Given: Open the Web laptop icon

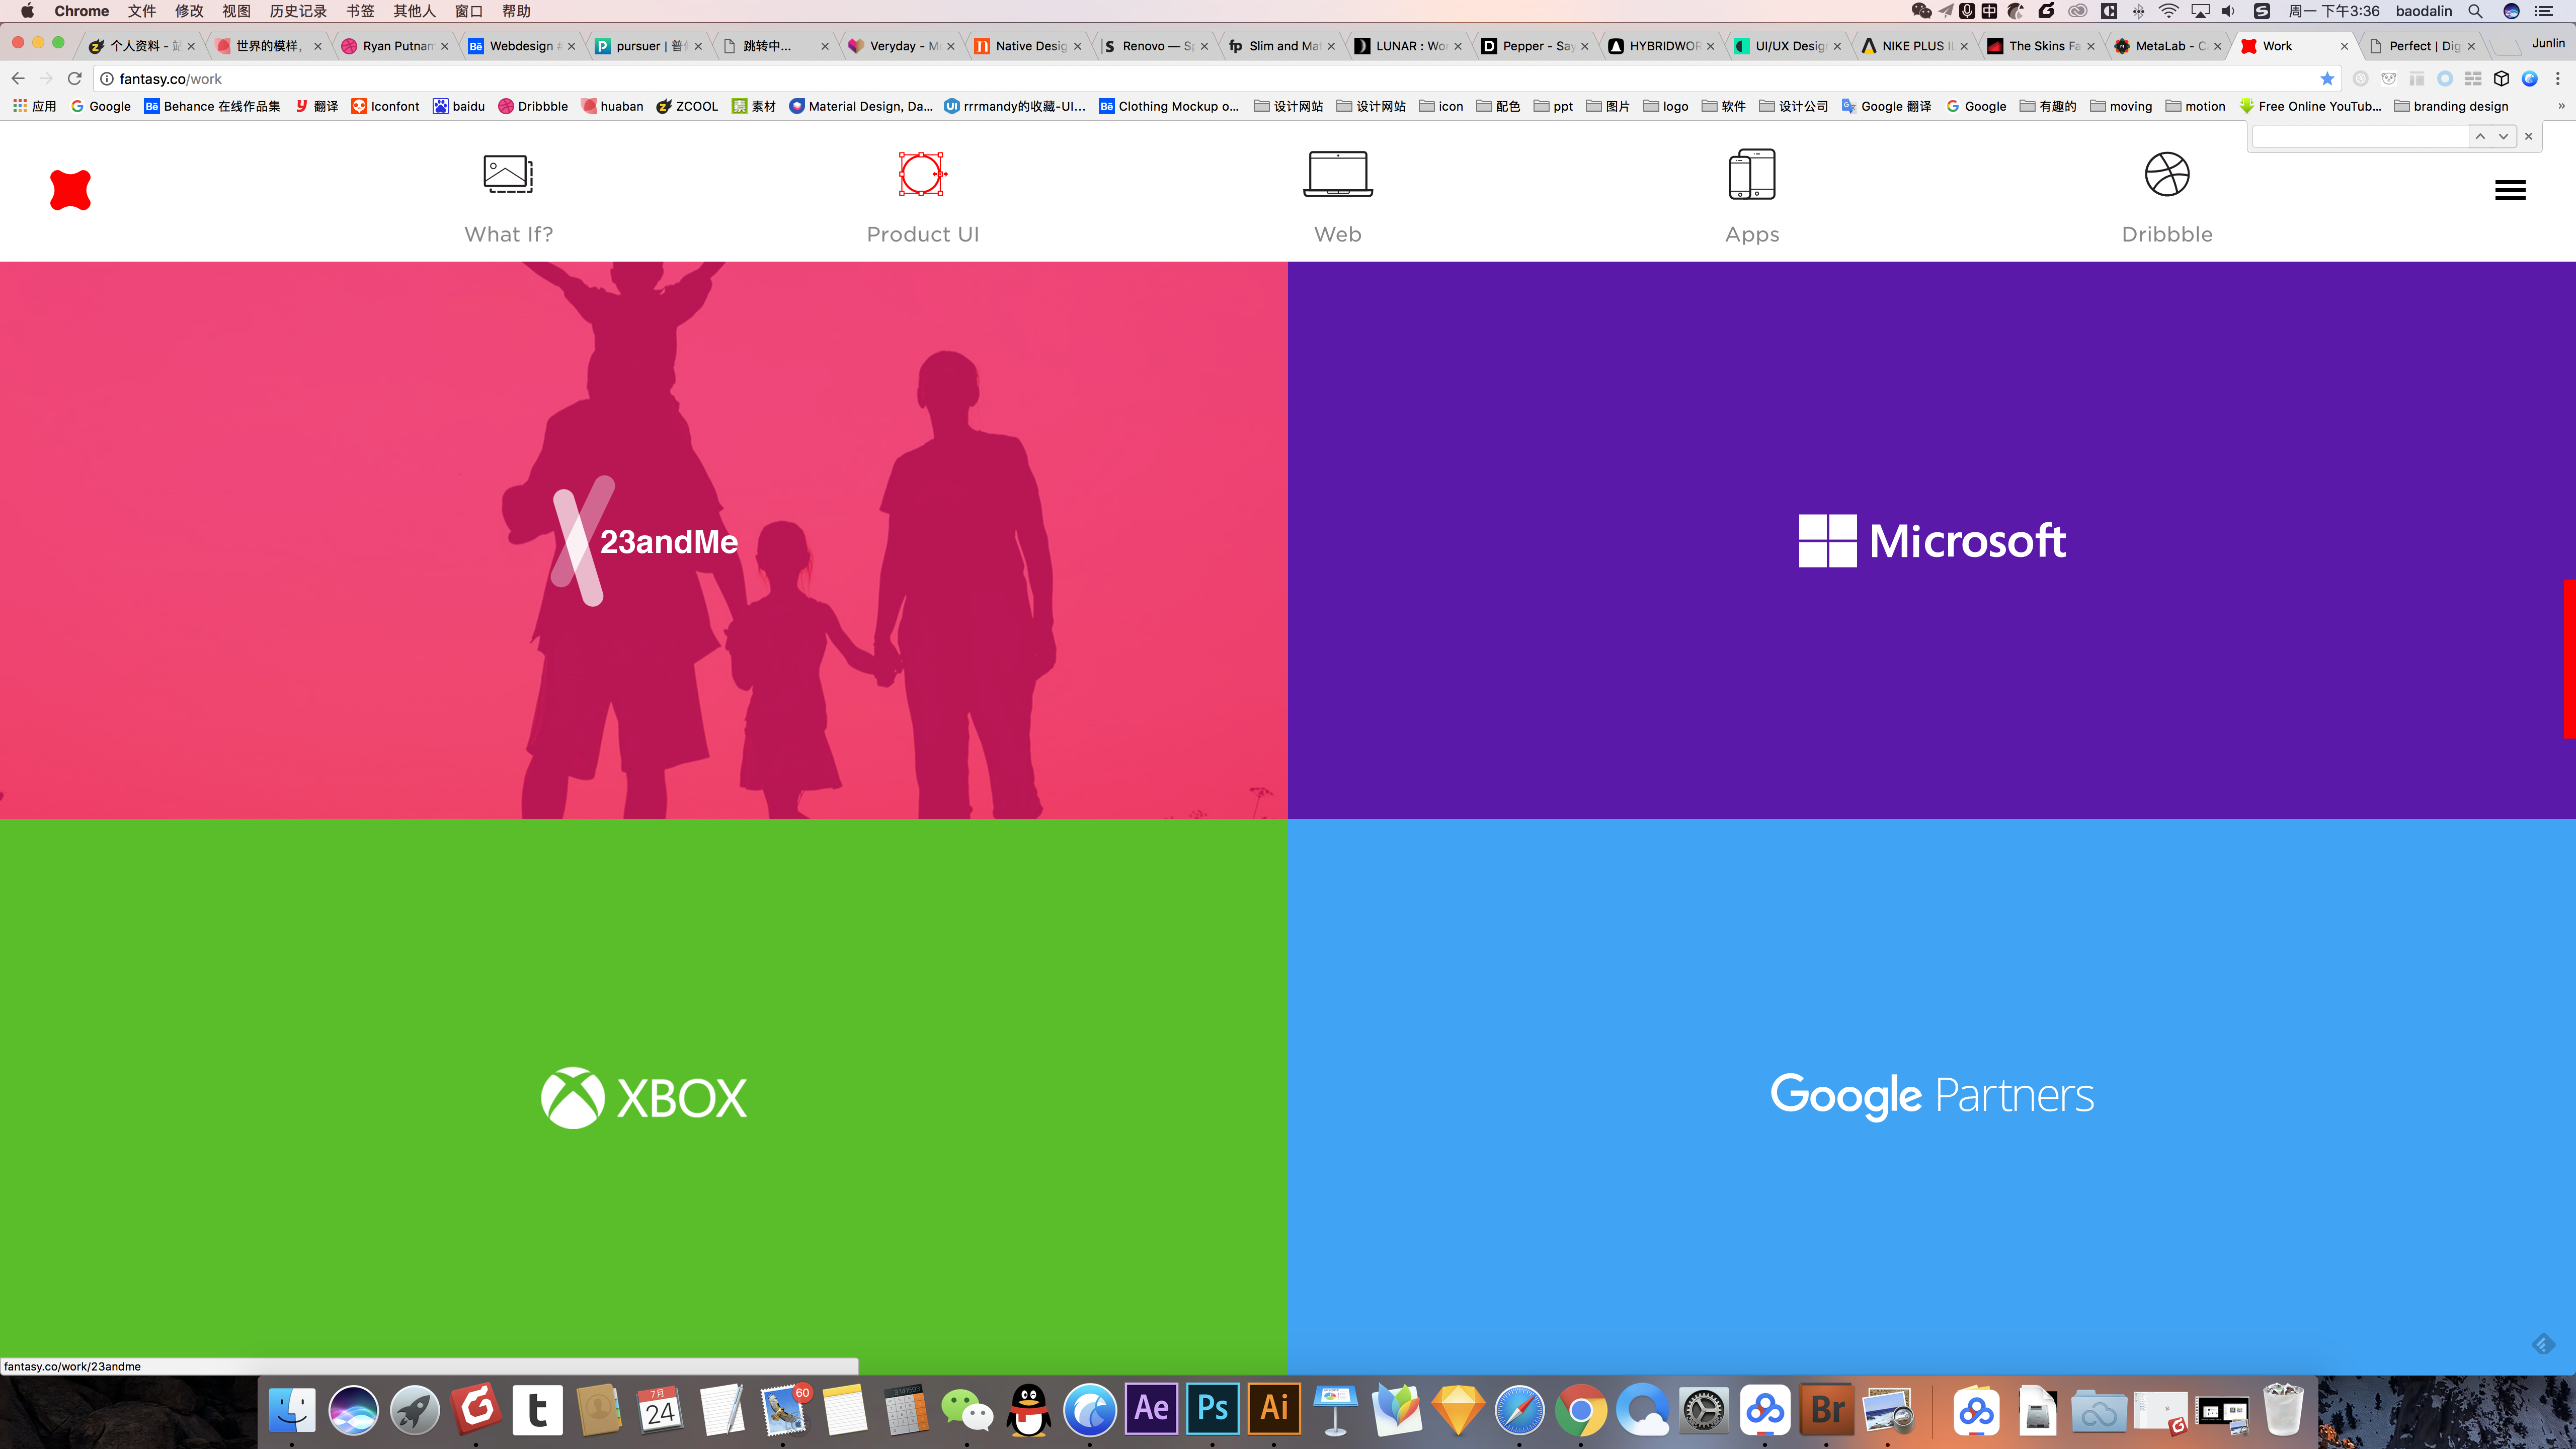Looking at the screenshot, I should pyautogui.click(x=1337, y=174).
